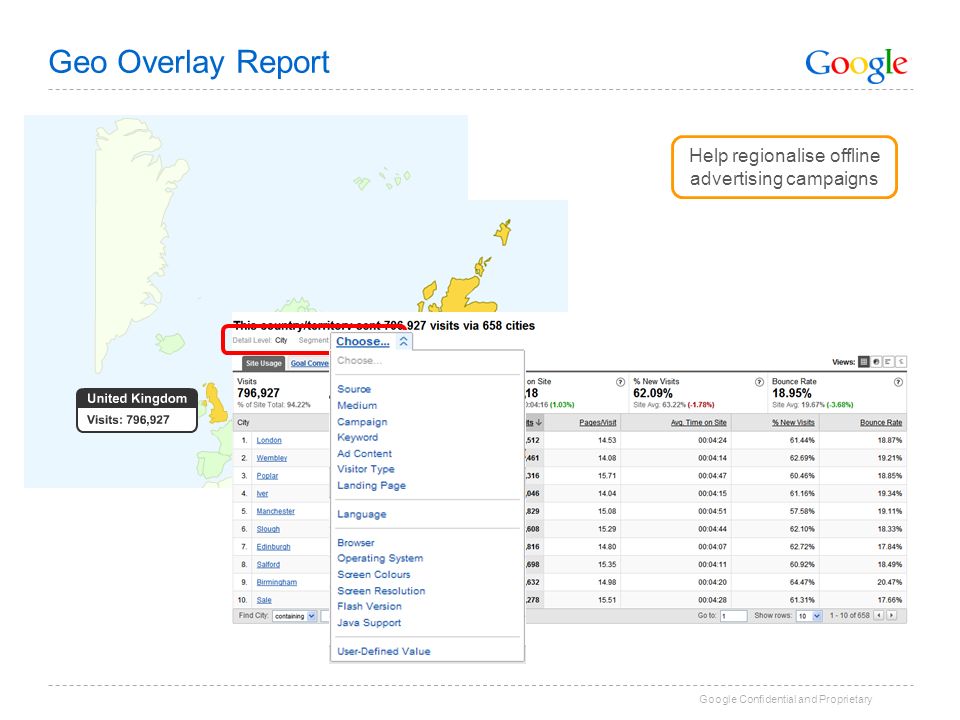Open the Birmingham city link
The height and width of the screenshot is (720, 960).
277,582
